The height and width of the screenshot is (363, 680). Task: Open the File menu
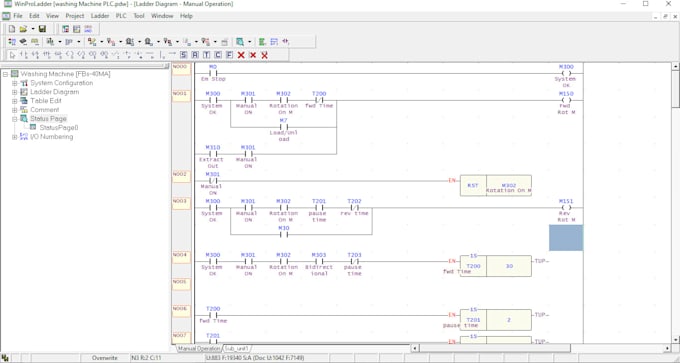click(18, 16)
